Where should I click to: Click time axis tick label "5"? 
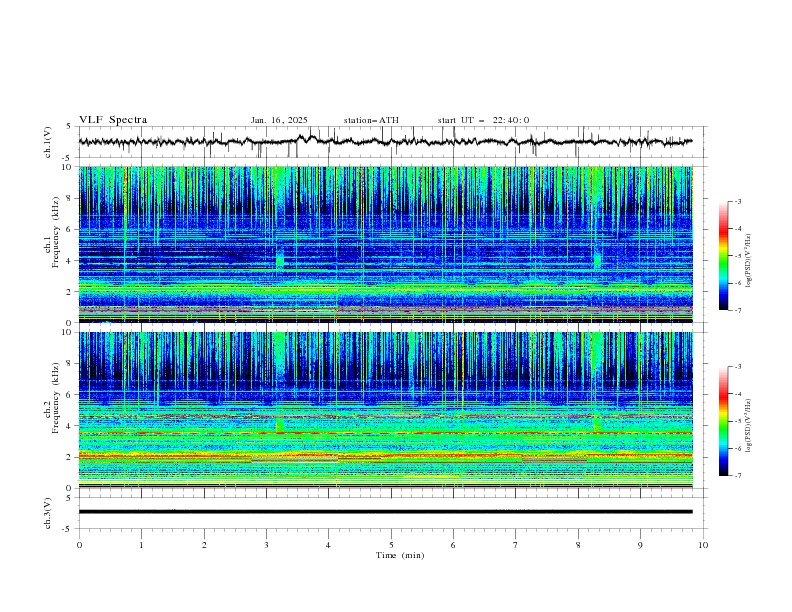pyautogui.click(x=391, y=545)
